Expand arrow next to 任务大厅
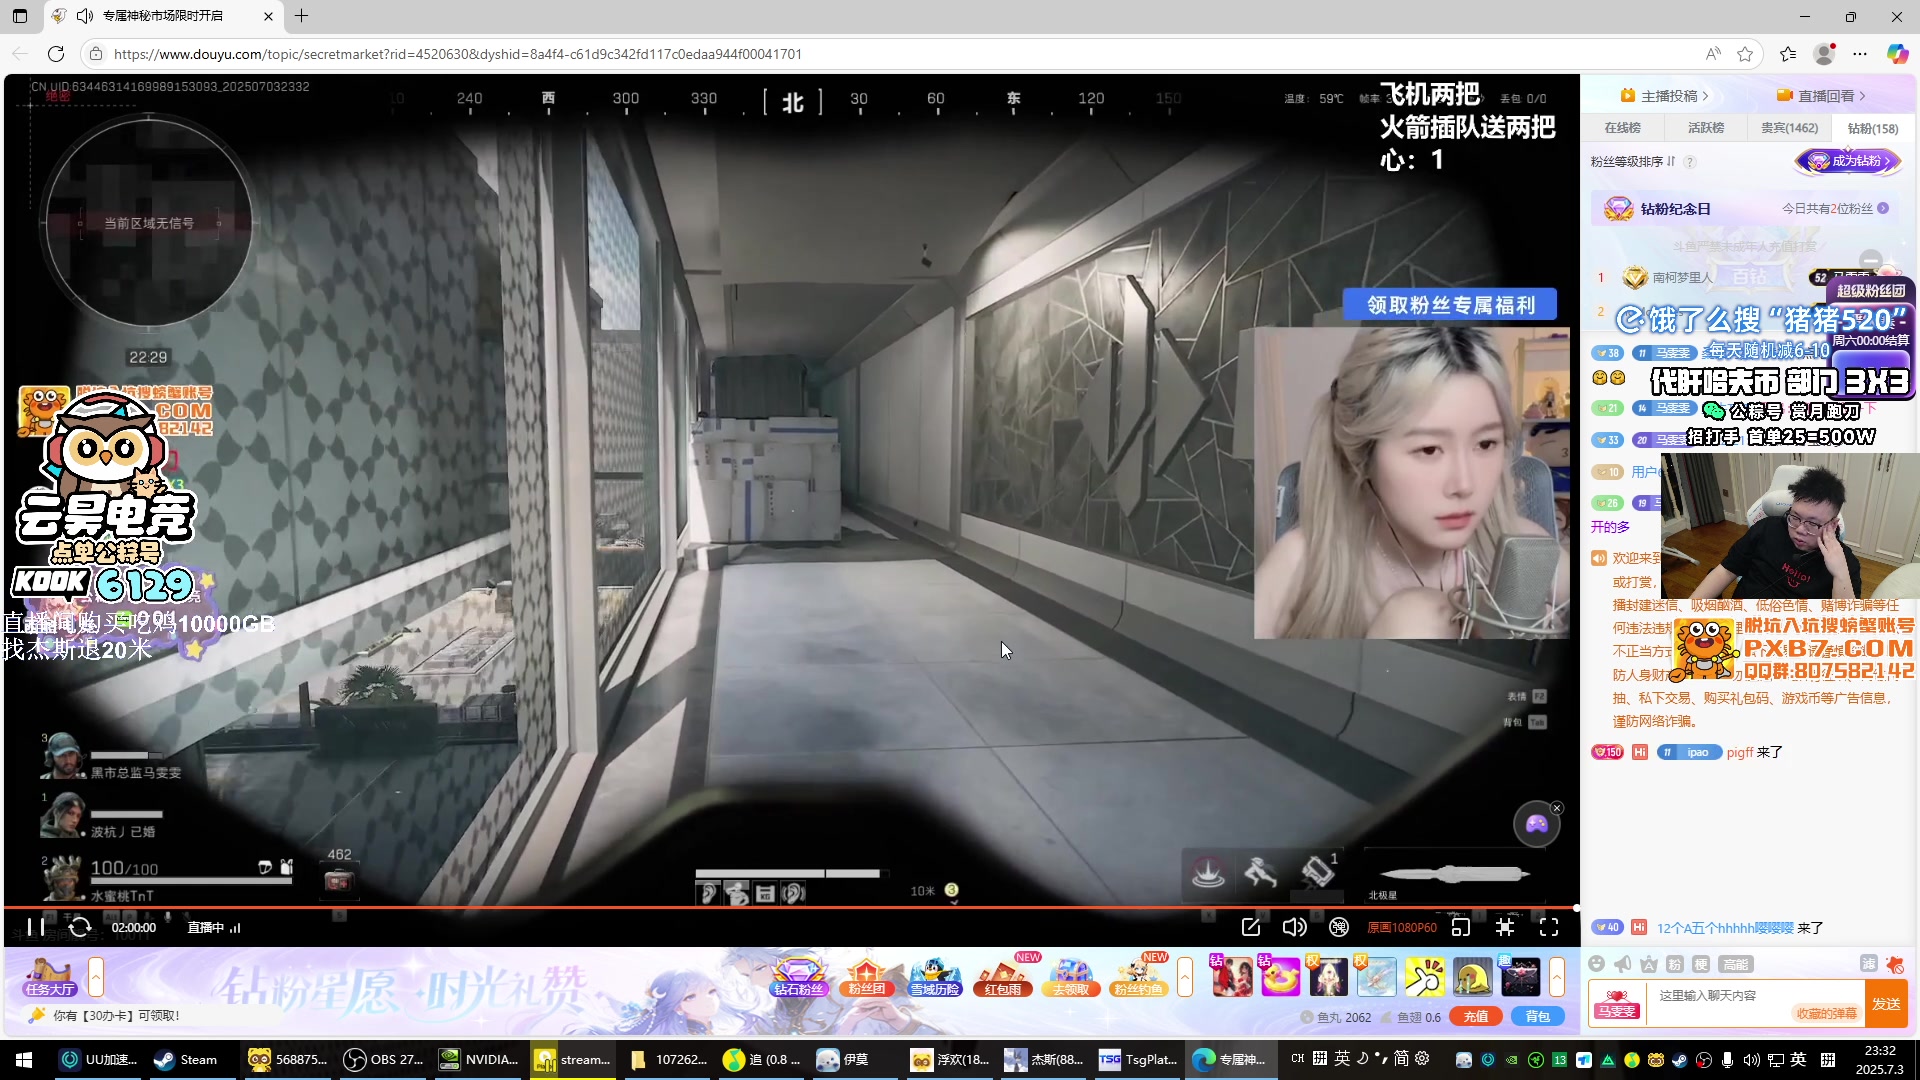This screenshot has width=1920, height=1080. click(96, 977)
